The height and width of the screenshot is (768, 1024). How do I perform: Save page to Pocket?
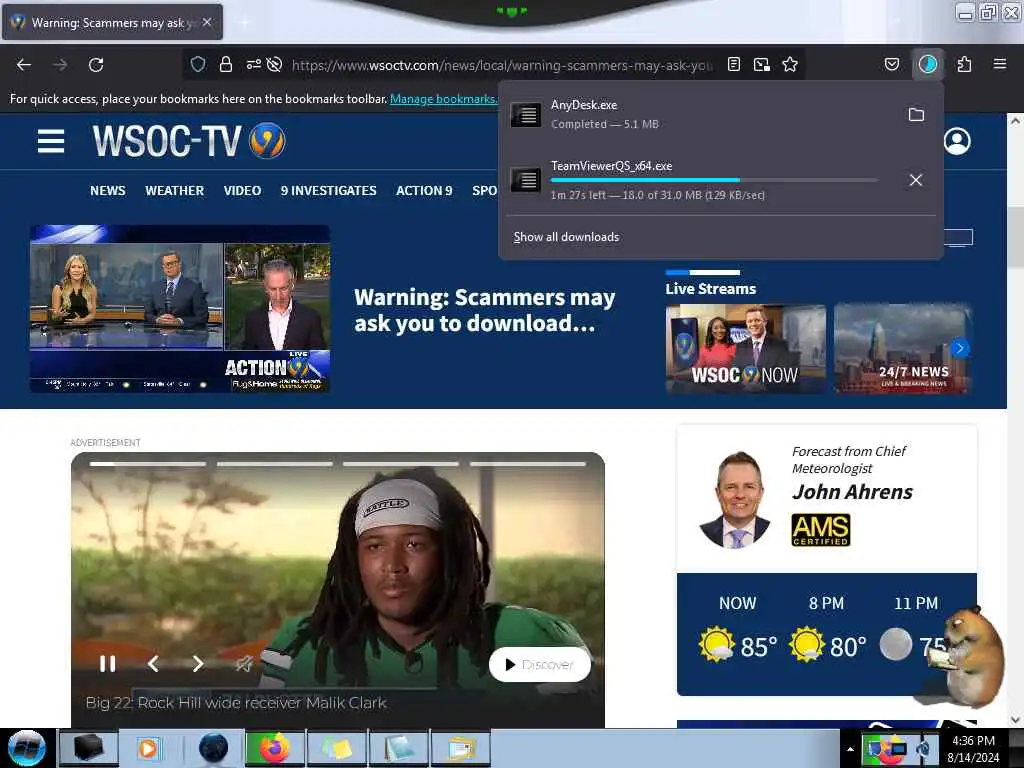coord(891,64)
